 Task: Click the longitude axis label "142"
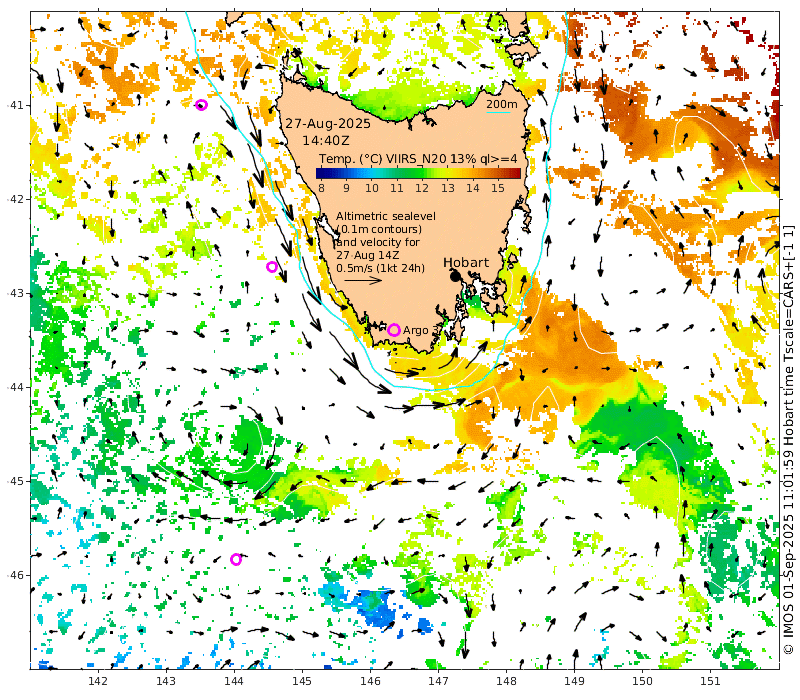(98, 681)
